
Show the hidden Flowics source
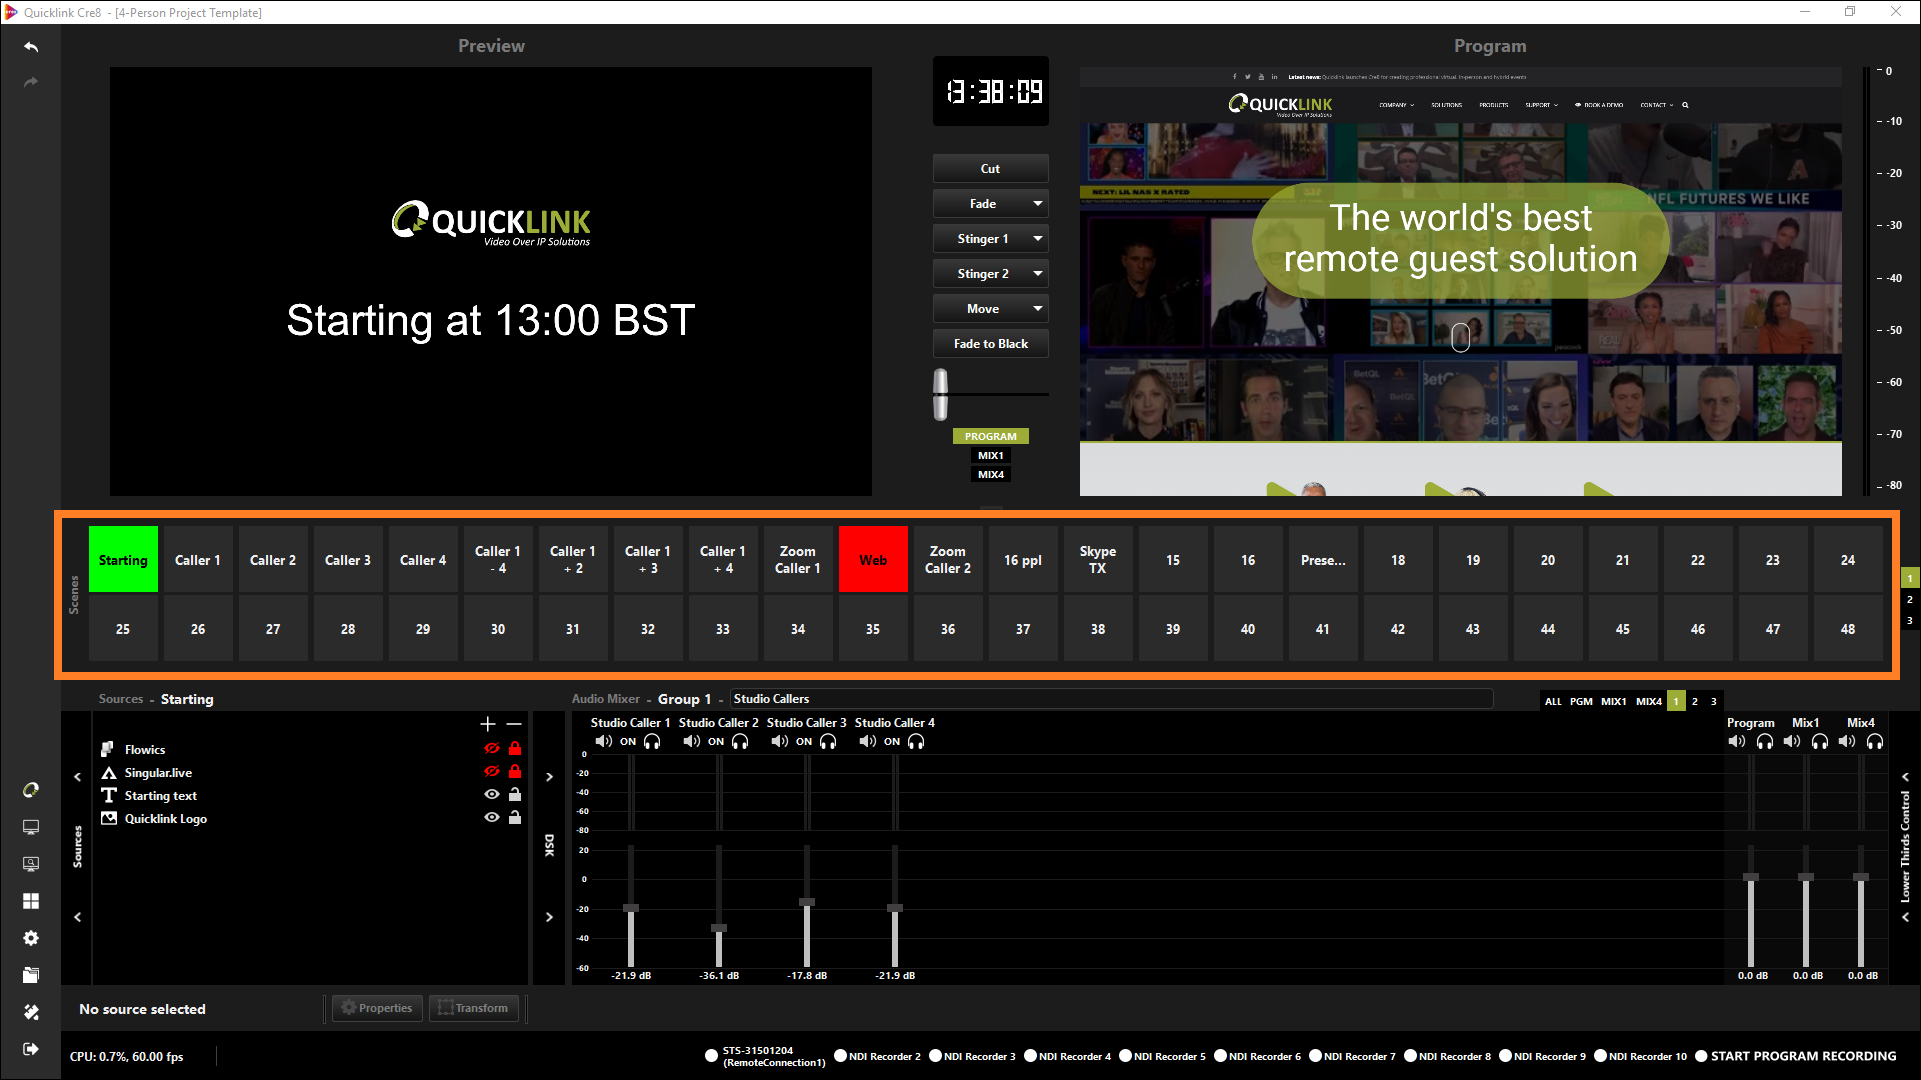491,749
